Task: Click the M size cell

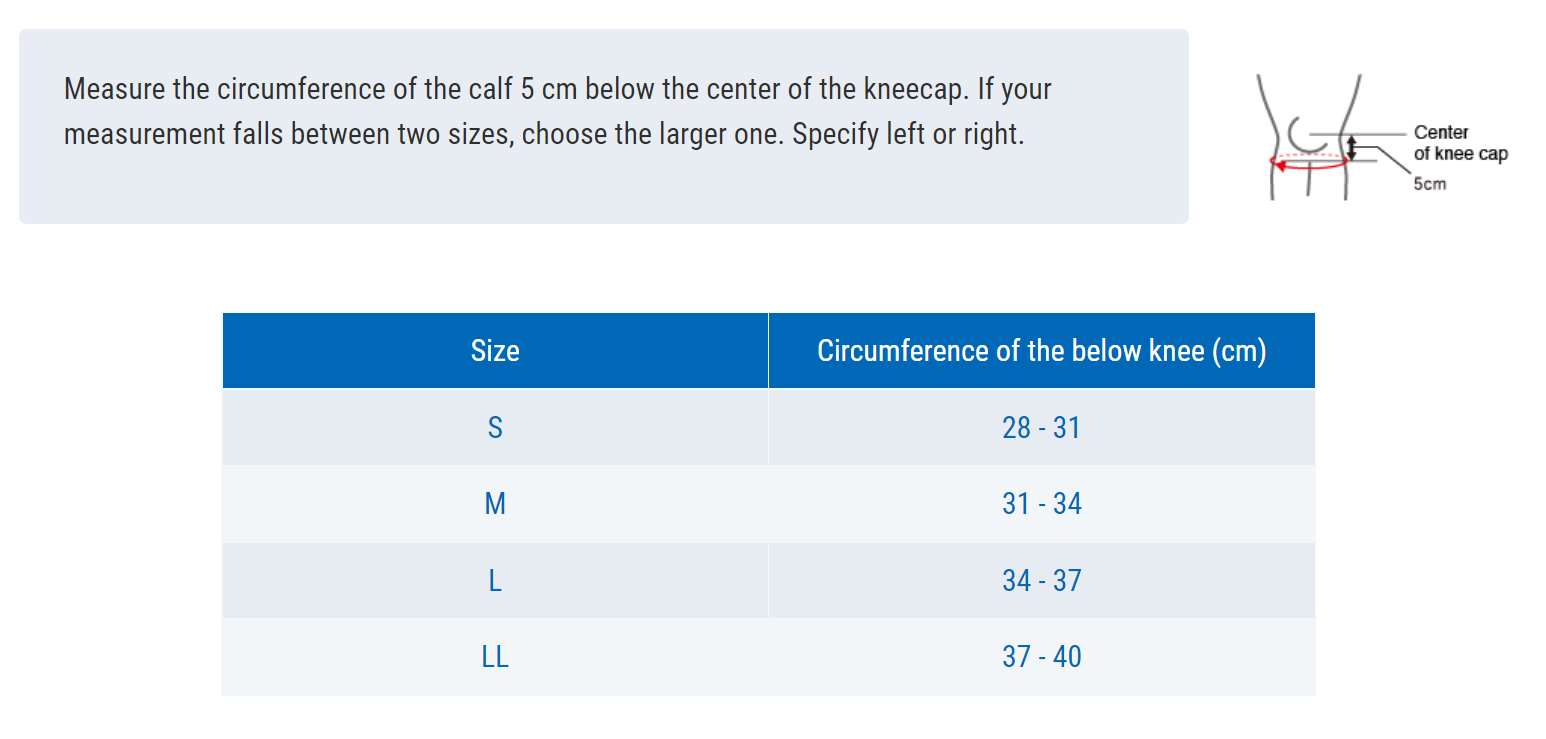Action: tap(495, 504)
